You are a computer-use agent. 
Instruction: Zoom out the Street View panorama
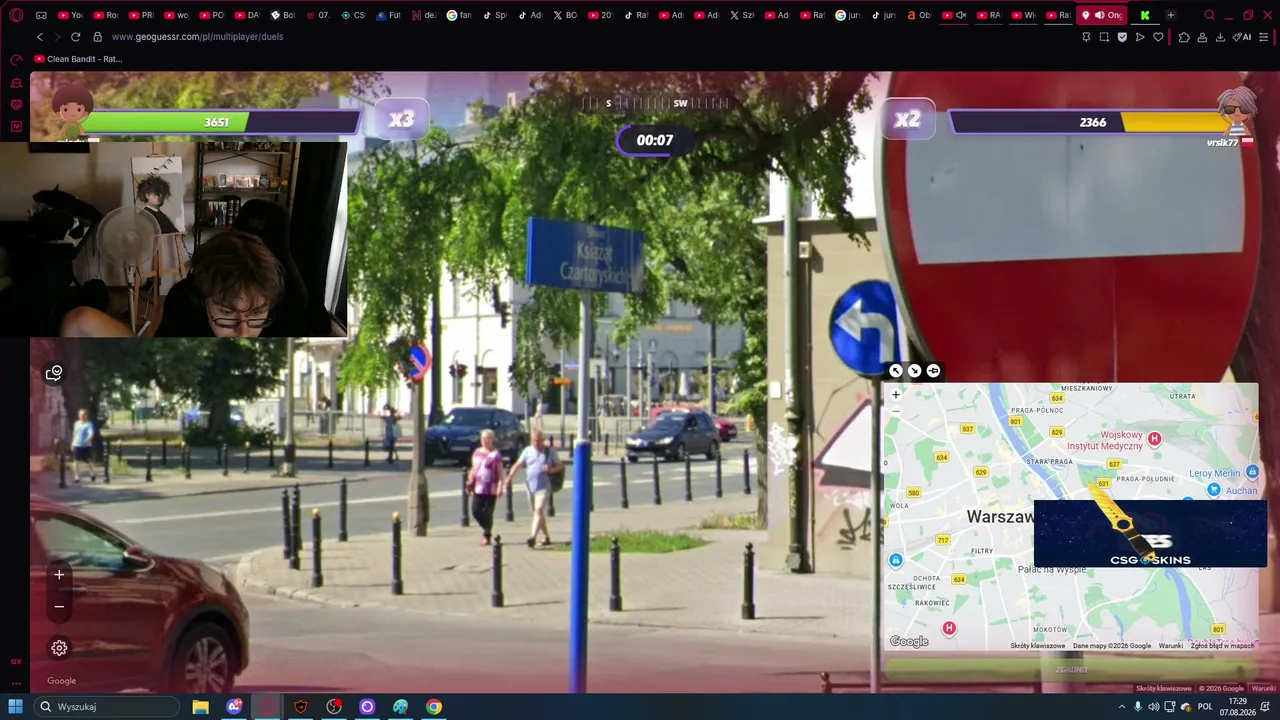coord(59,607)
